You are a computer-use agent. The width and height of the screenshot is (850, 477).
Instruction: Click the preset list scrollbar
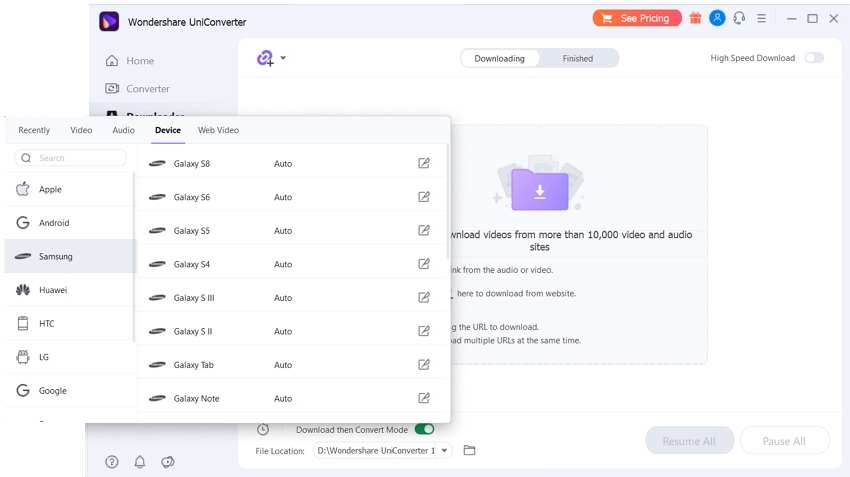click(x=448, y=202)
